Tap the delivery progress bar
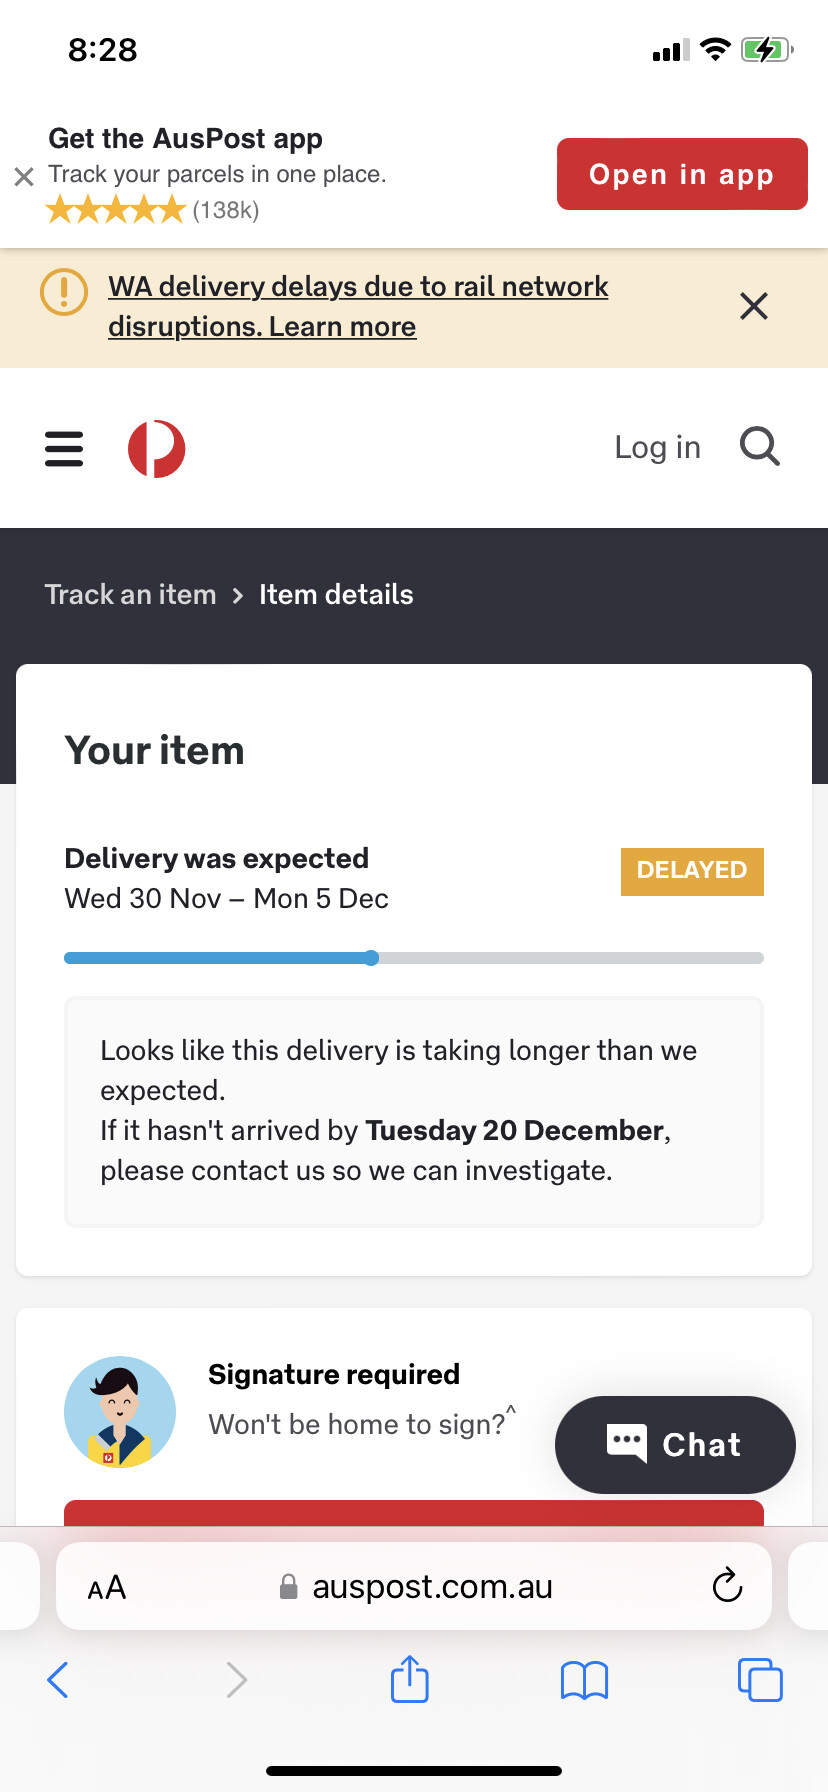The width and height of the screenshot is (828, 1792). click(x=414, y=958)
